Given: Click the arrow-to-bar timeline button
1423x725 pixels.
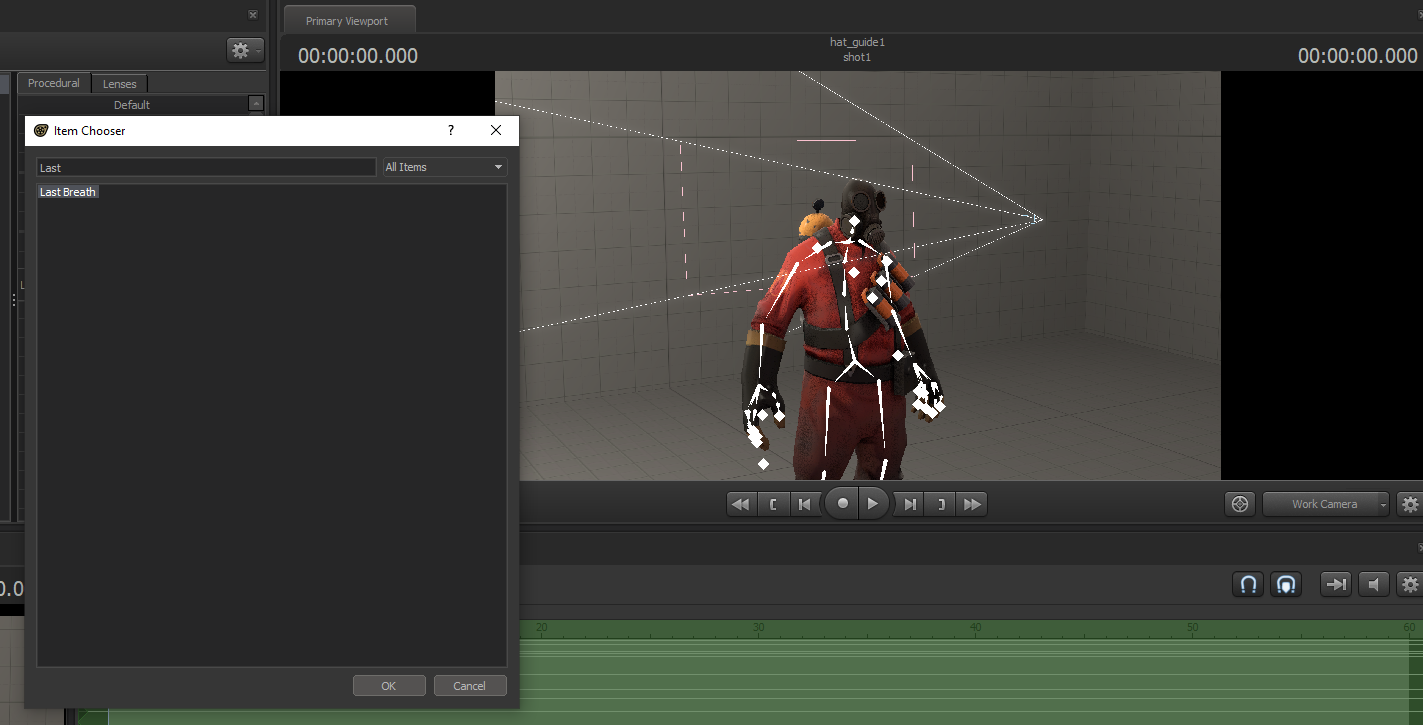Looking at the screenshot, I should (x=1335, y=584).
